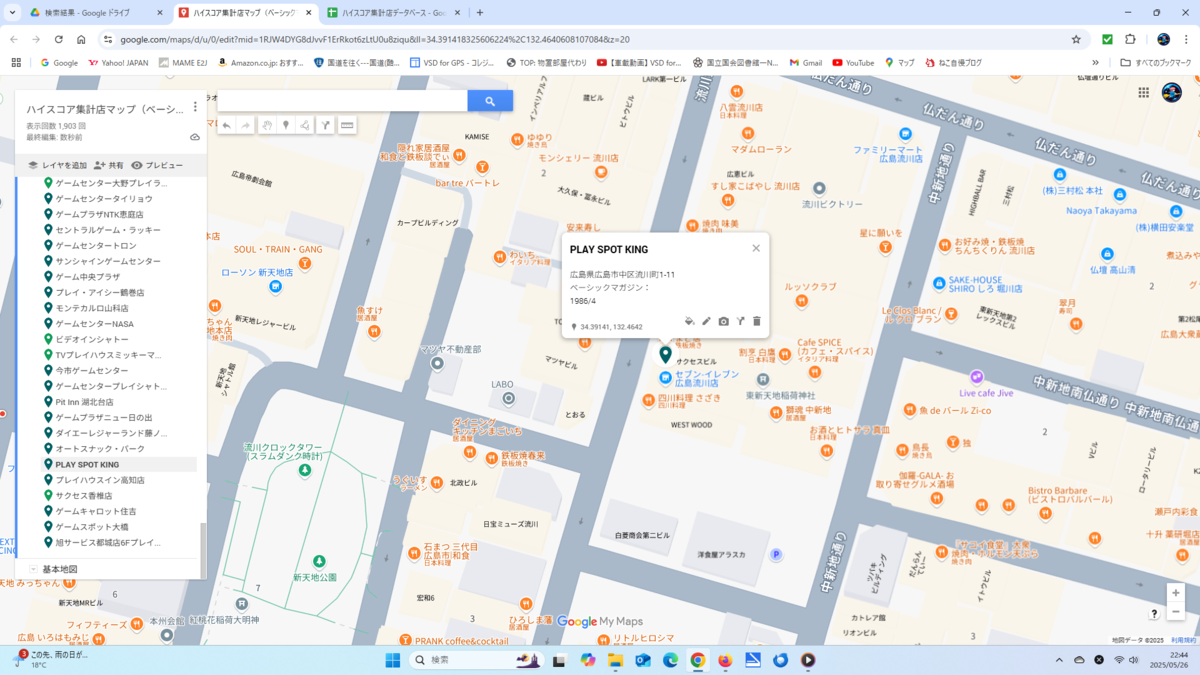This screenshot has height=675, width=1200.
Task: Open the File Explorer taskbar icon
Action: [615, 660]
